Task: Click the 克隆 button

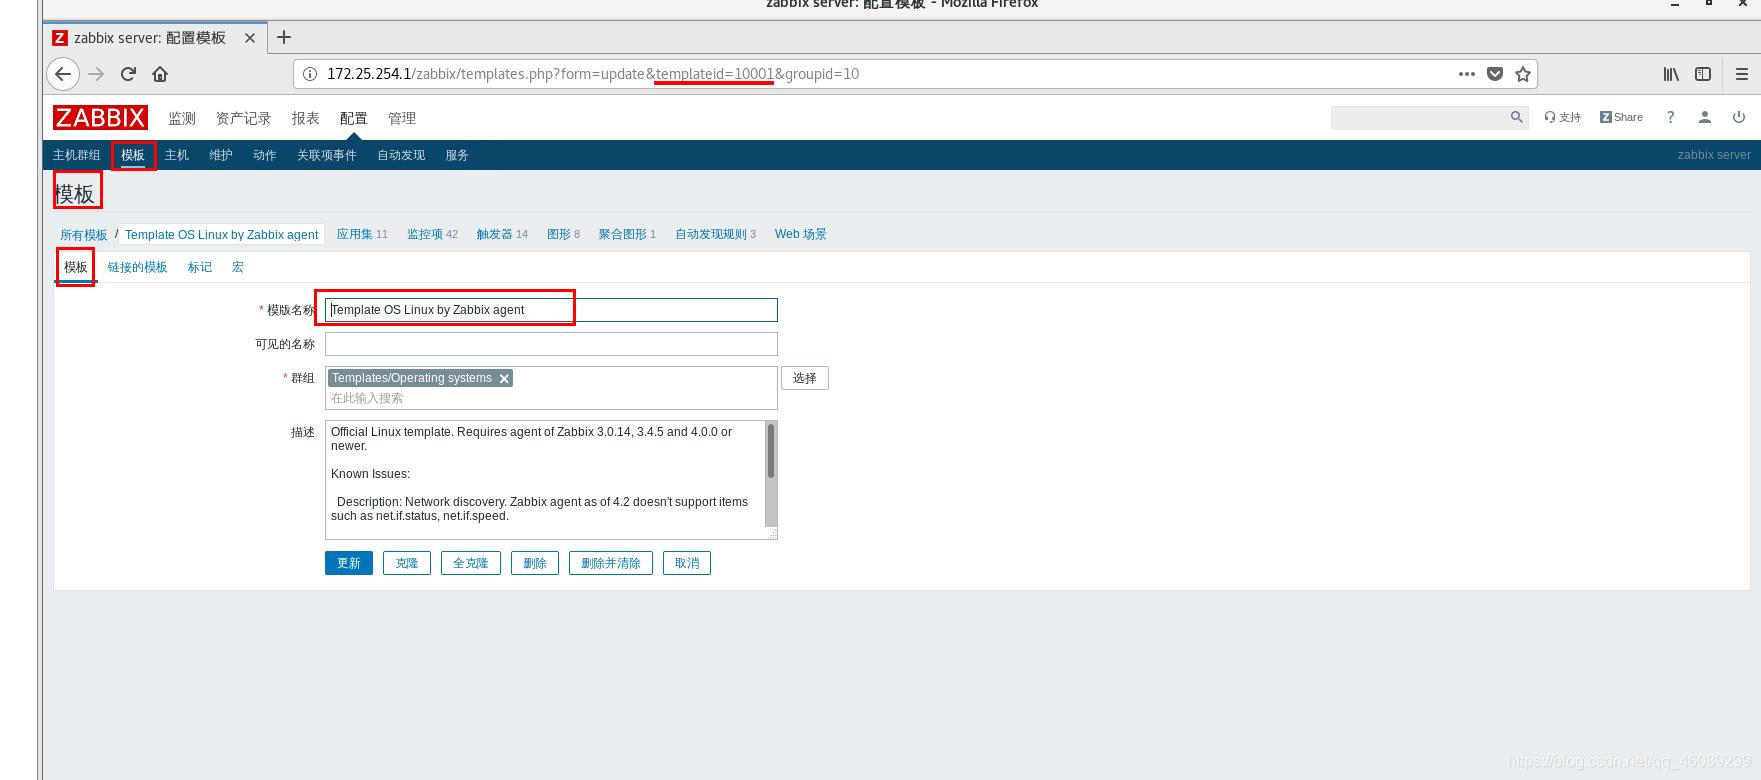Action: tap(407, 563)
